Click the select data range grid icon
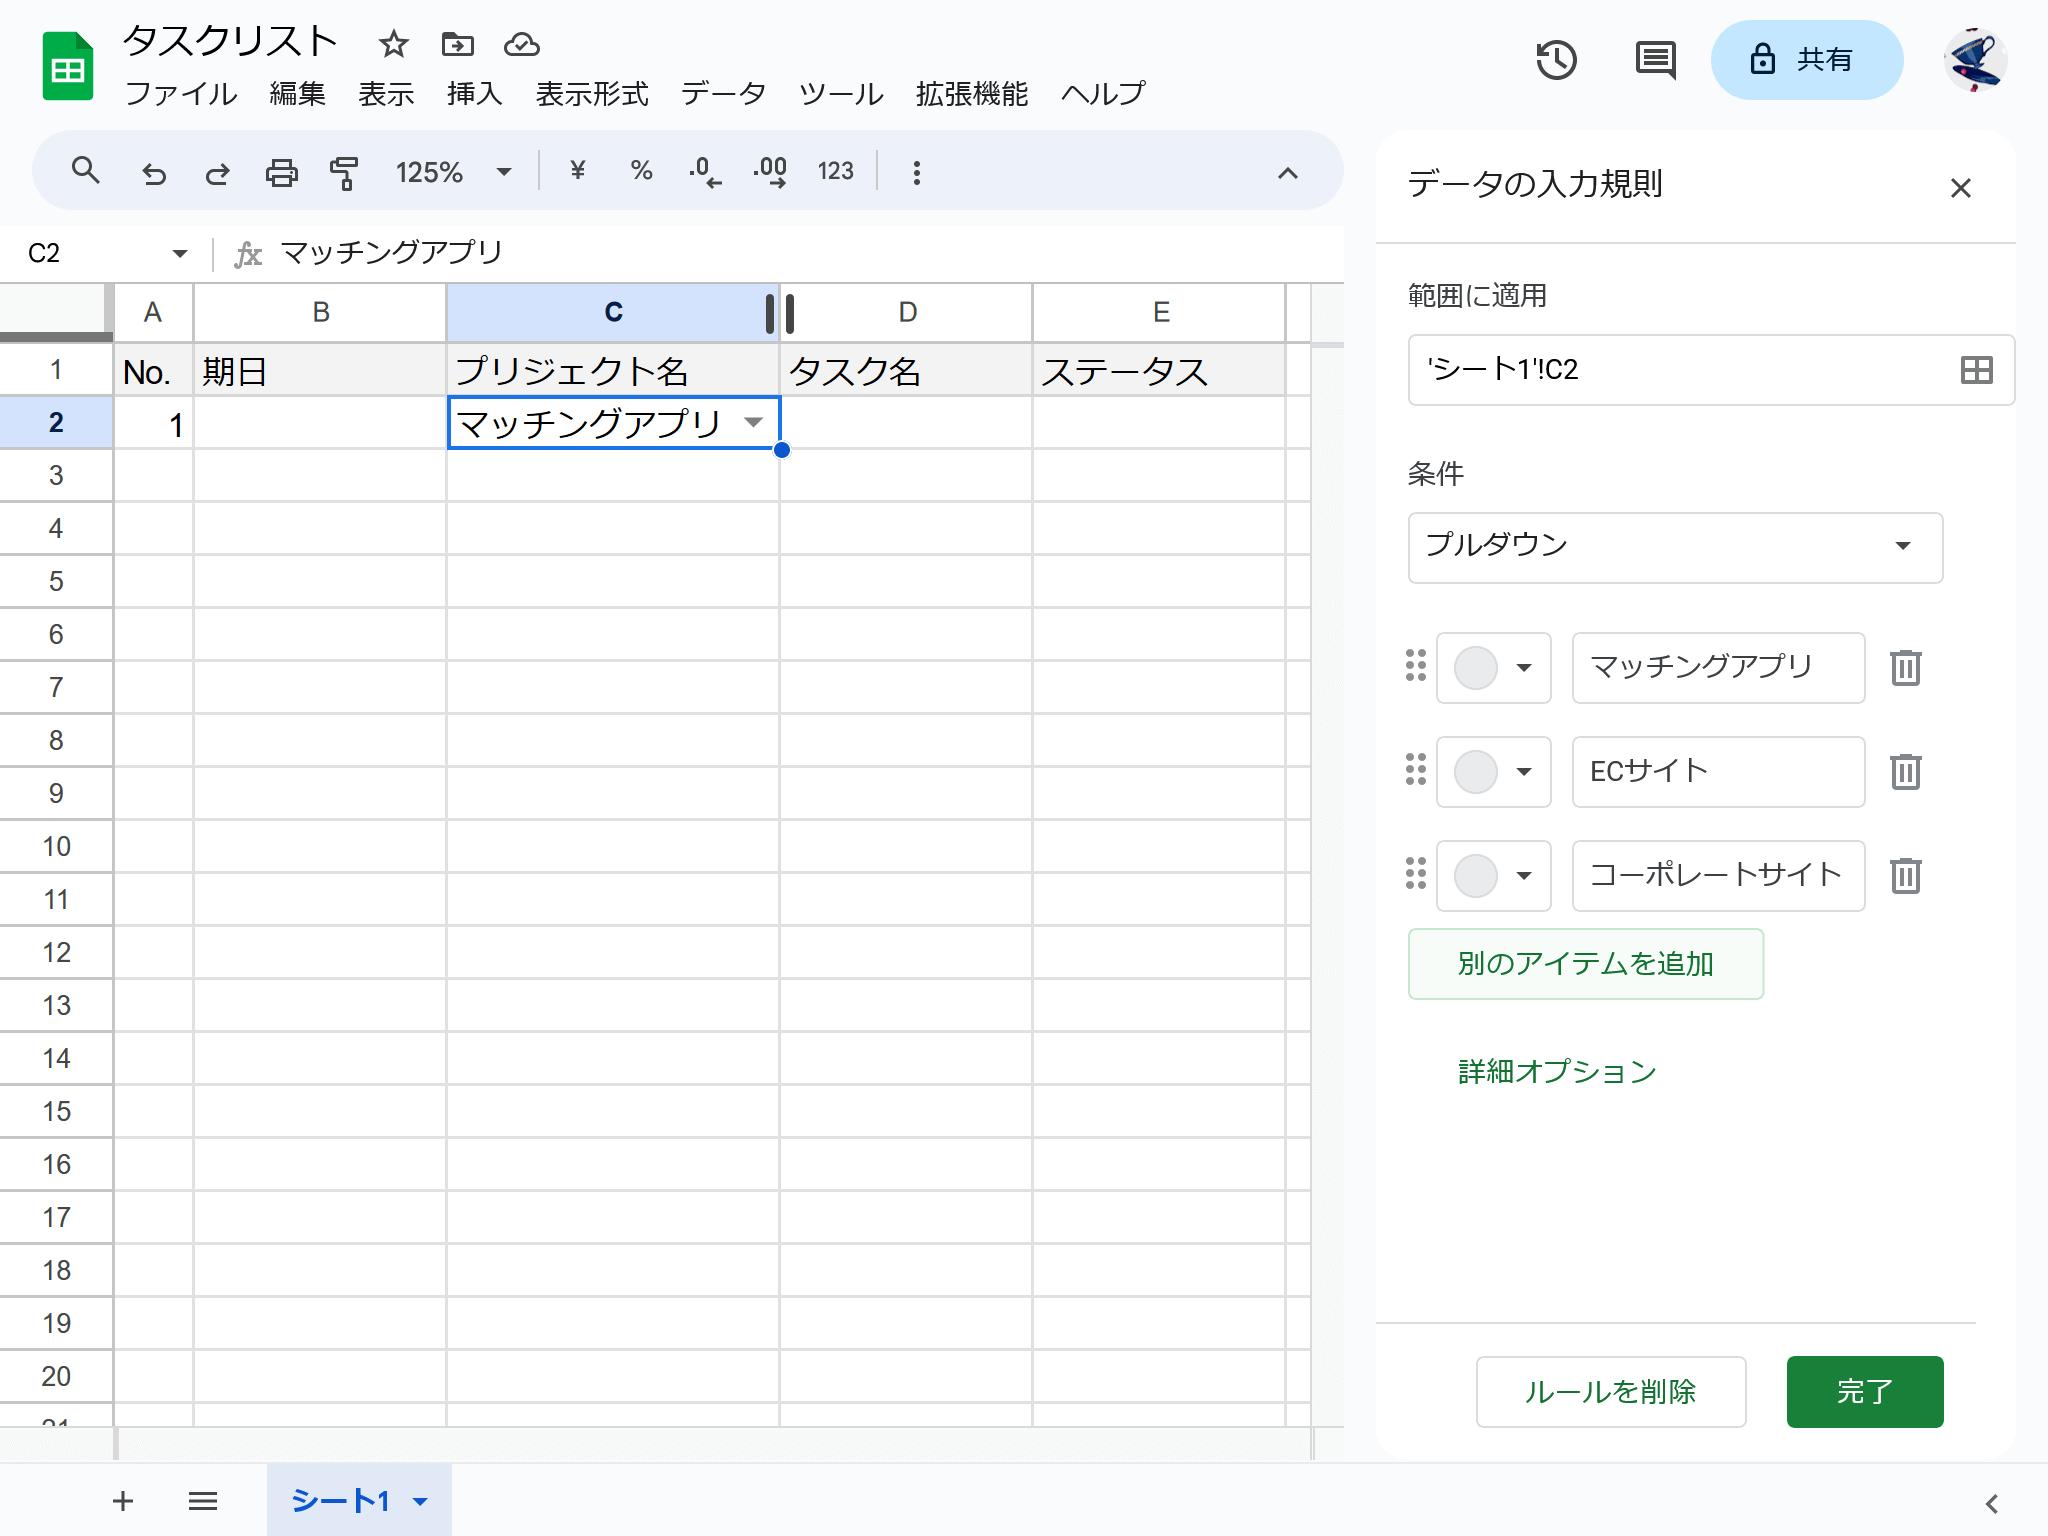Image resolution: width=2048 pixels, height=1536 pixels. pyautogui.click(x=1976, y=370)
